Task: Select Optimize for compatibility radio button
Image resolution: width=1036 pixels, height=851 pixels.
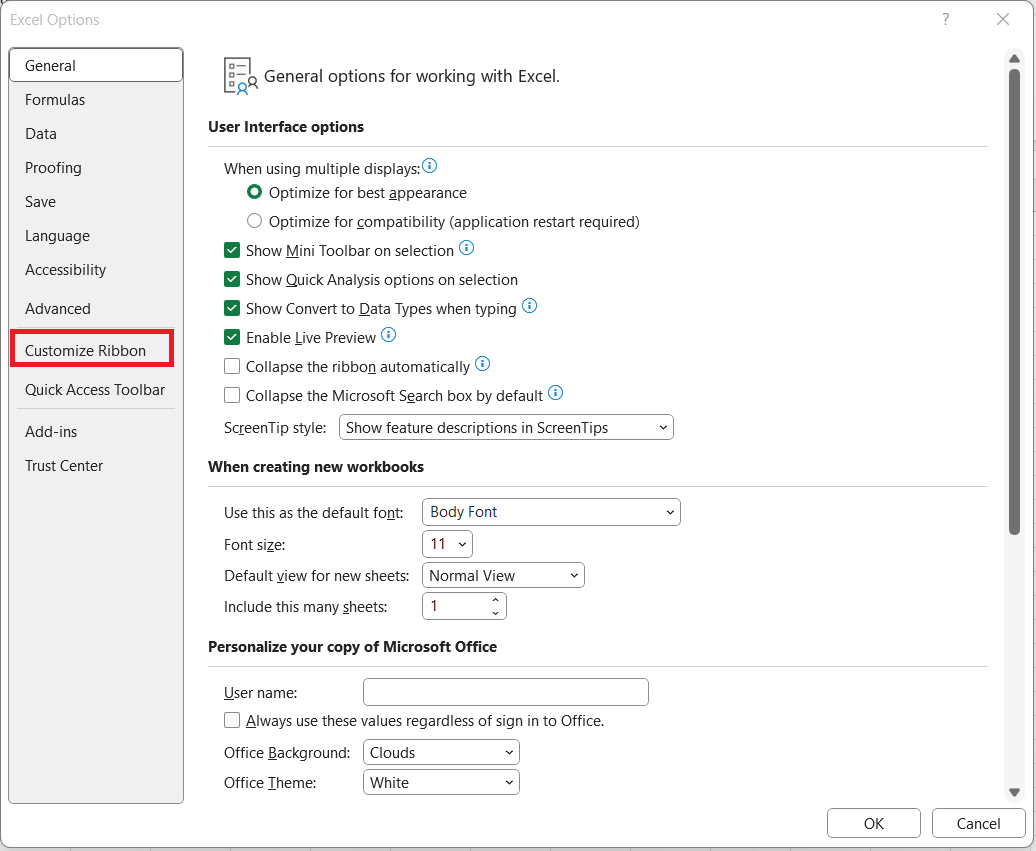Action: [x=254, y=221]
